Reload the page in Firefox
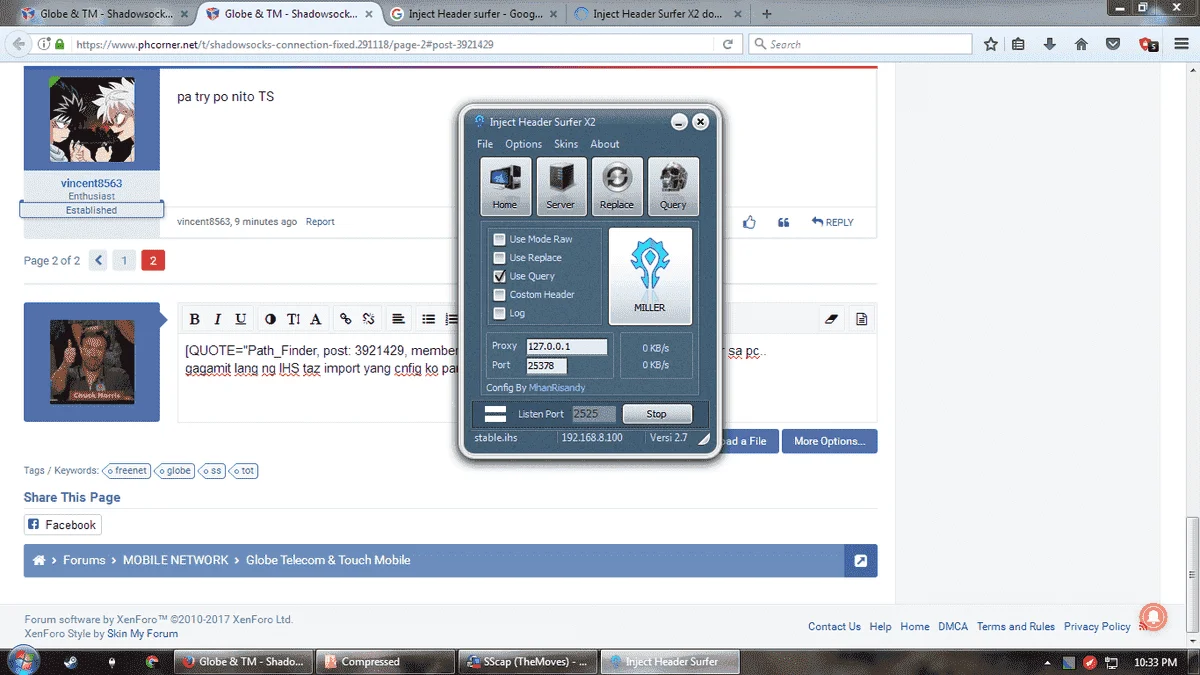 pyautogui.click(x=728, y=44)
